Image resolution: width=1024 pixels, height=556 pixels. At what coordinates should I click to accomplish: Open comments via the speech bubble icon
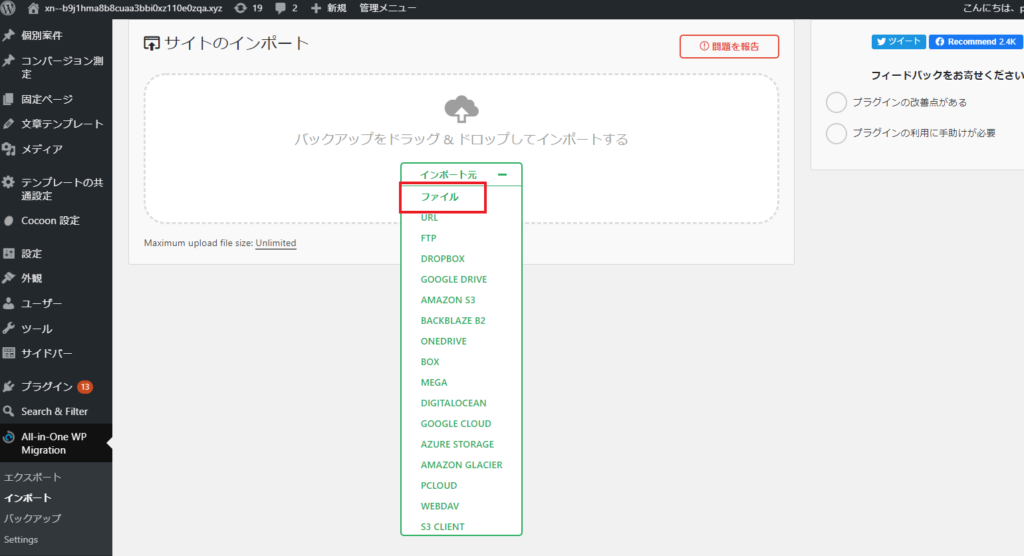[x=280, y=8]
